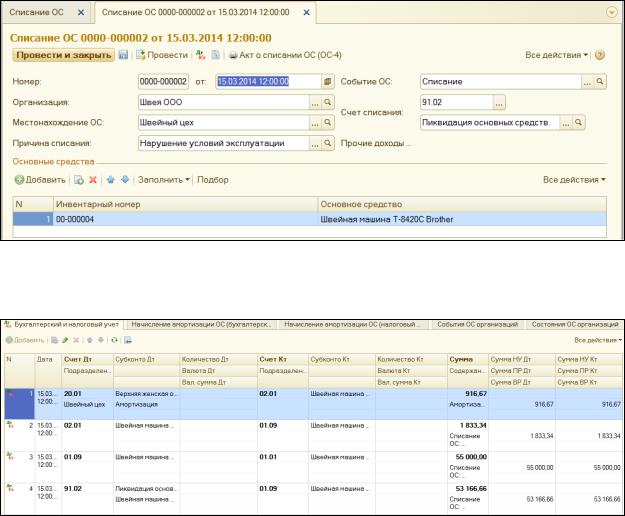Refresh postings list with green arrows icon
This screenshot has height=516, width=625.
point(114,340)
